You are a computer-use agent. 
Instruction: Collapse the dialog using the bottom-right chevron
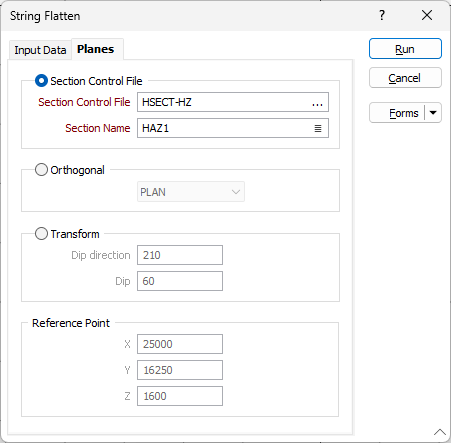[440, 432]
